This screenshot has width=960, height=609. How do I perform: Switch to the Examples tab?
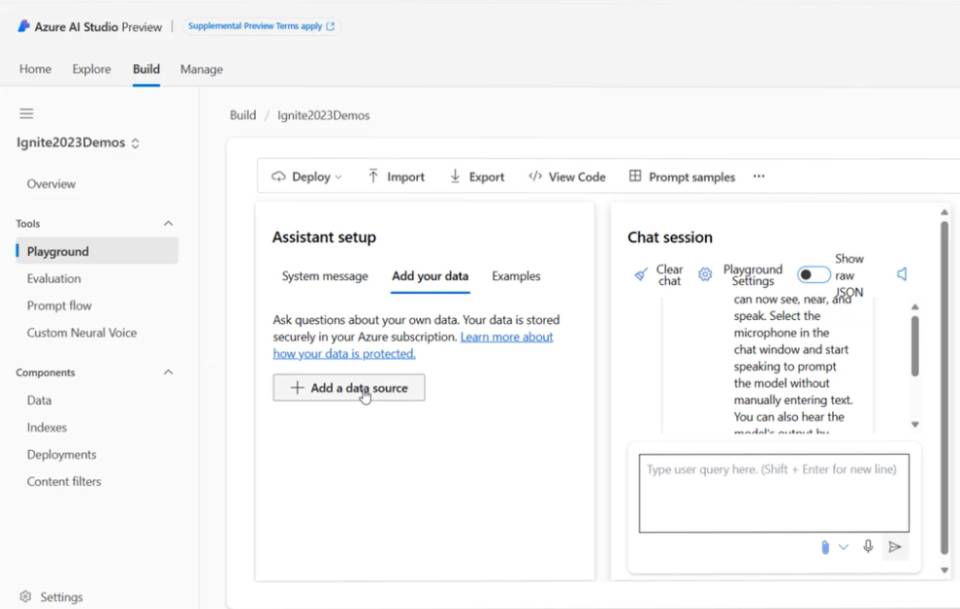click(x=516, y=276)
